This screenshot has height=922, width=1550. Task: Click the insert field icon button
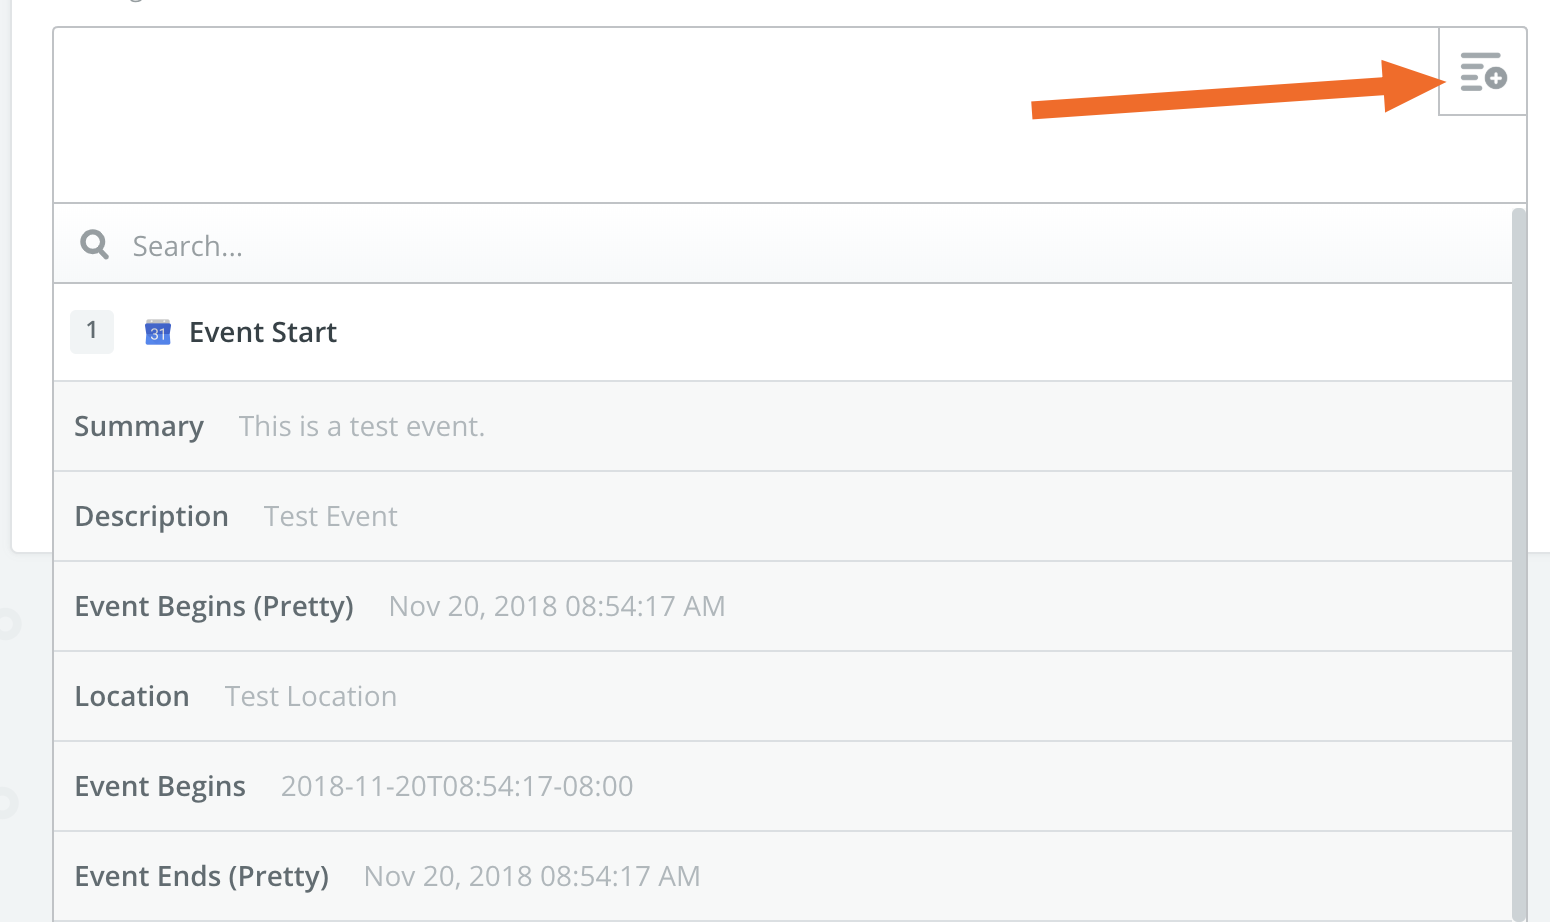coord(1483,72)
